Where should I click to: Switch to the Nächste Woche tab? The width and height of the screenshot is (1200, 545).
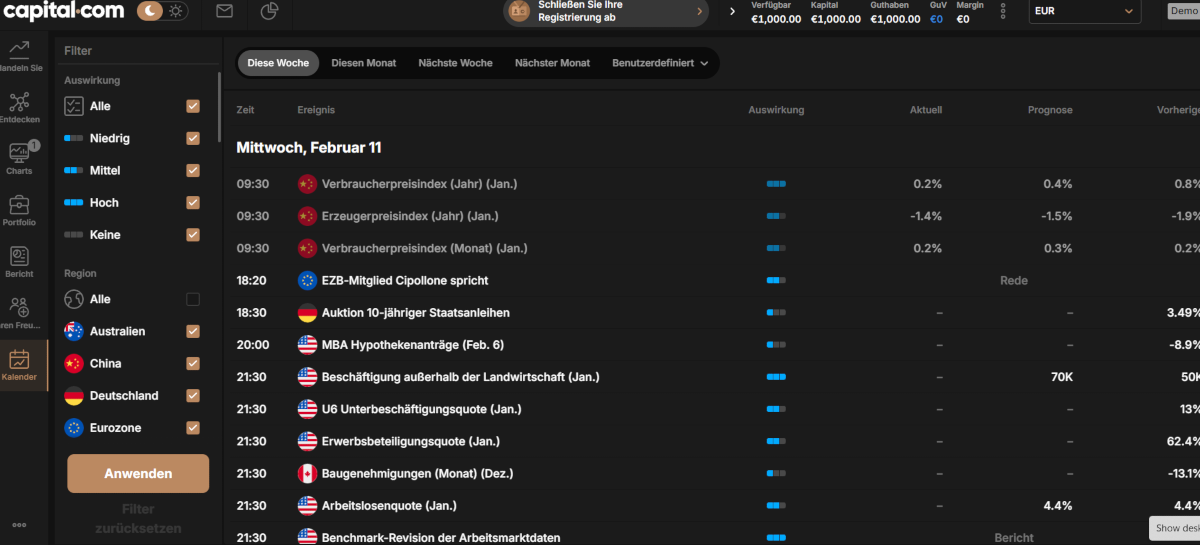(x=455, y=63)
